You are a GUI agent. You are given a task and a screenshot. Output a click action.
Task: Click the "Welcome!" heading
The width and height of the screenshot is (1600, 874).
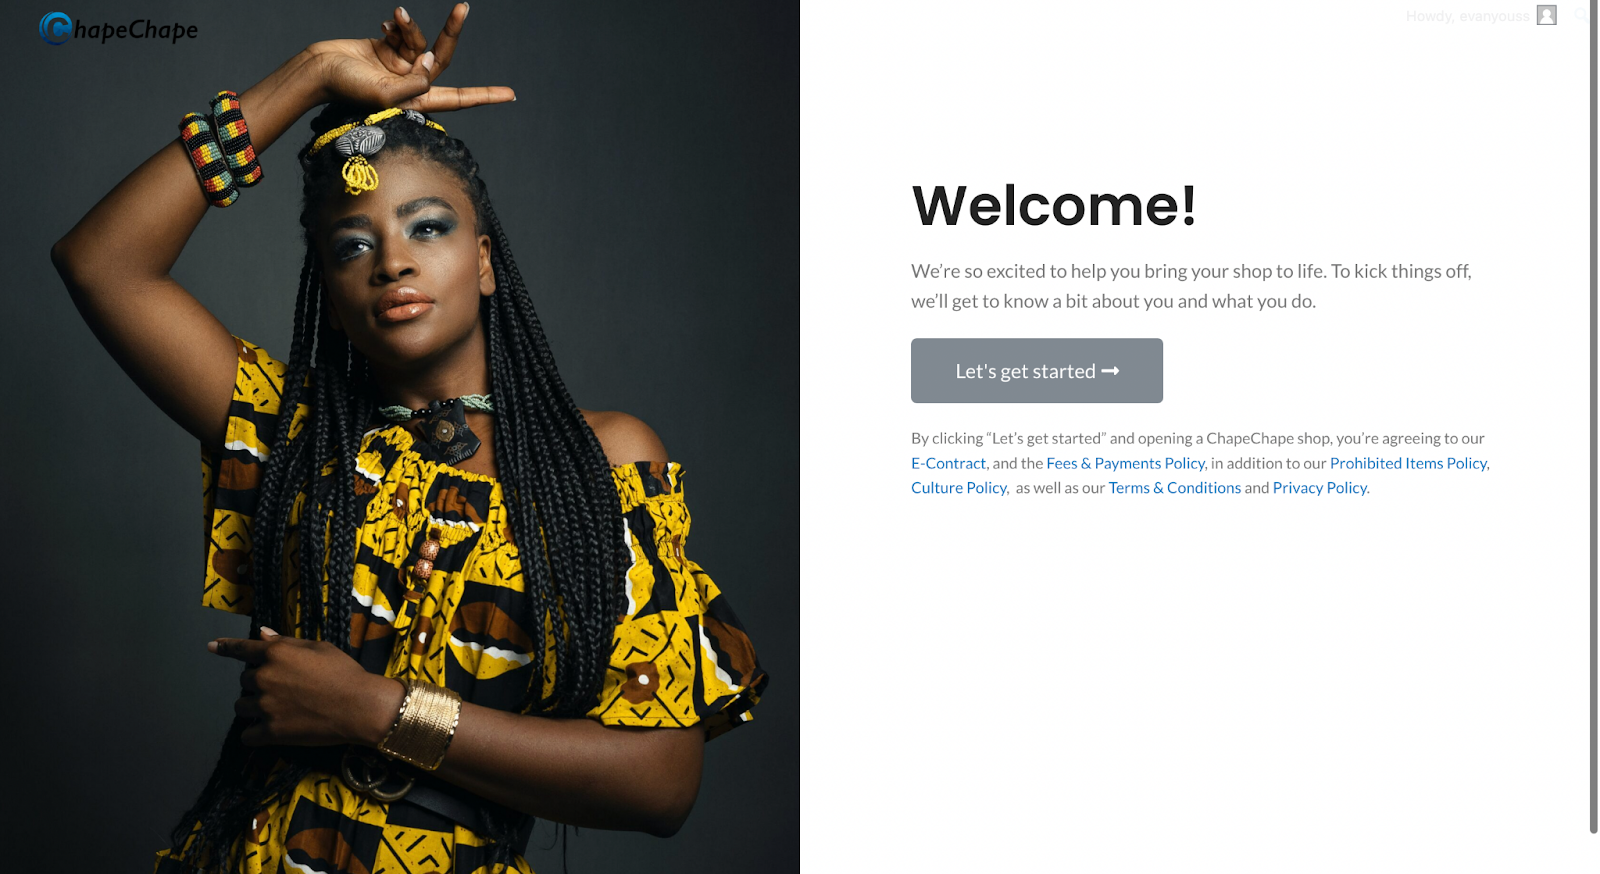point(1054,206)
